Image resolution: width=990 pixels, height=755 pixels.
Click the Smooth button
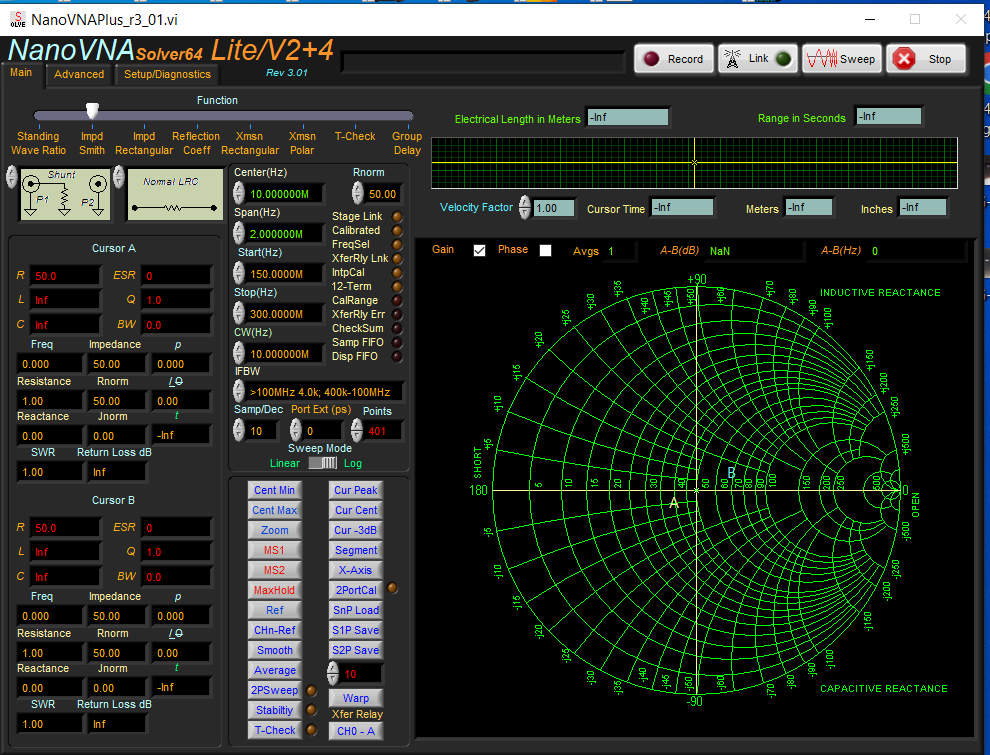(275, 650)
